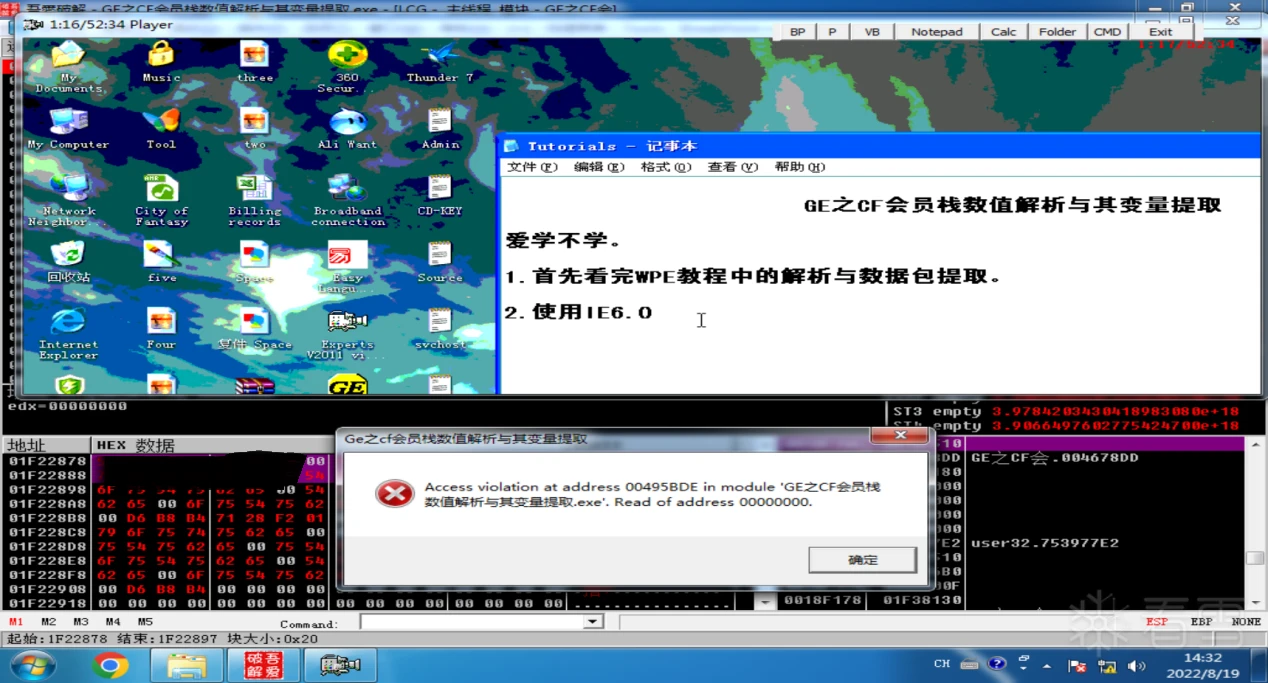Open the Source text file icon

[x=440, y=262]
